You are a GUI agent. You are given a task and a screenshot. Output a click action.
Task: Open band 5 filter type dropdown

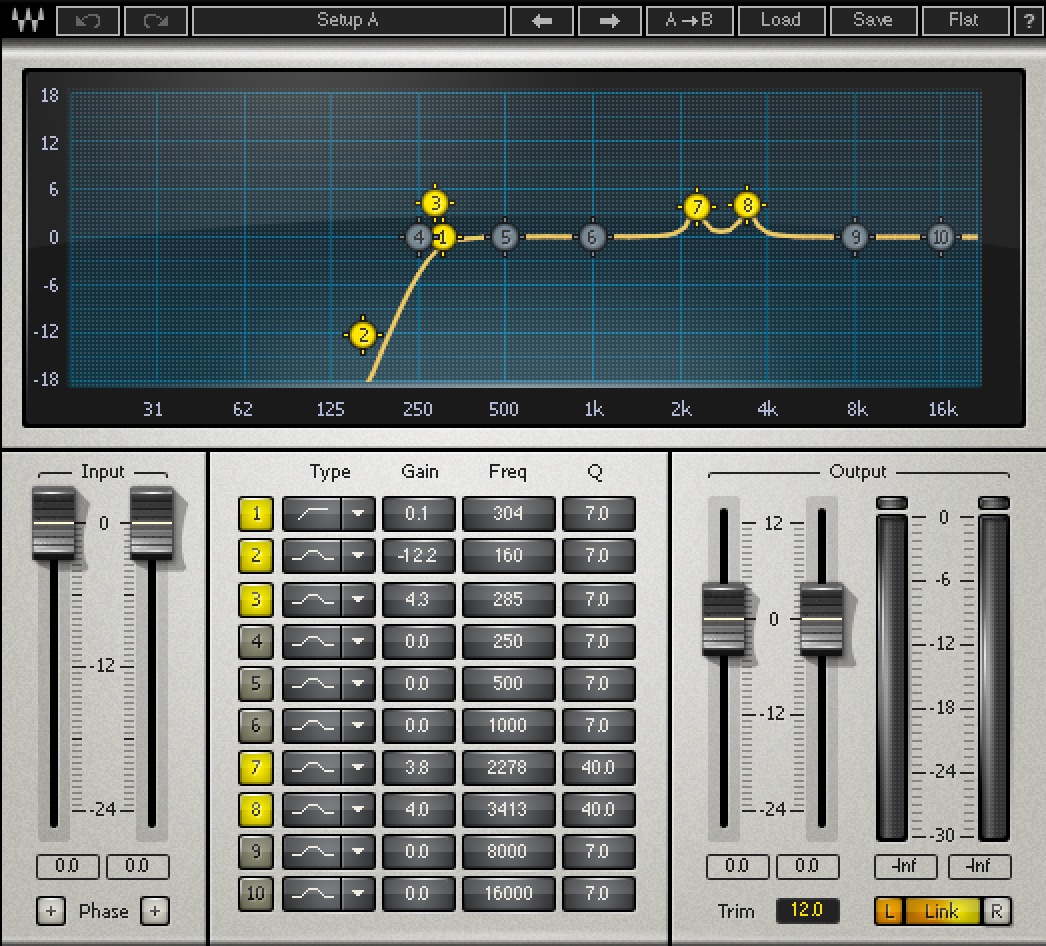coord(358,683)
